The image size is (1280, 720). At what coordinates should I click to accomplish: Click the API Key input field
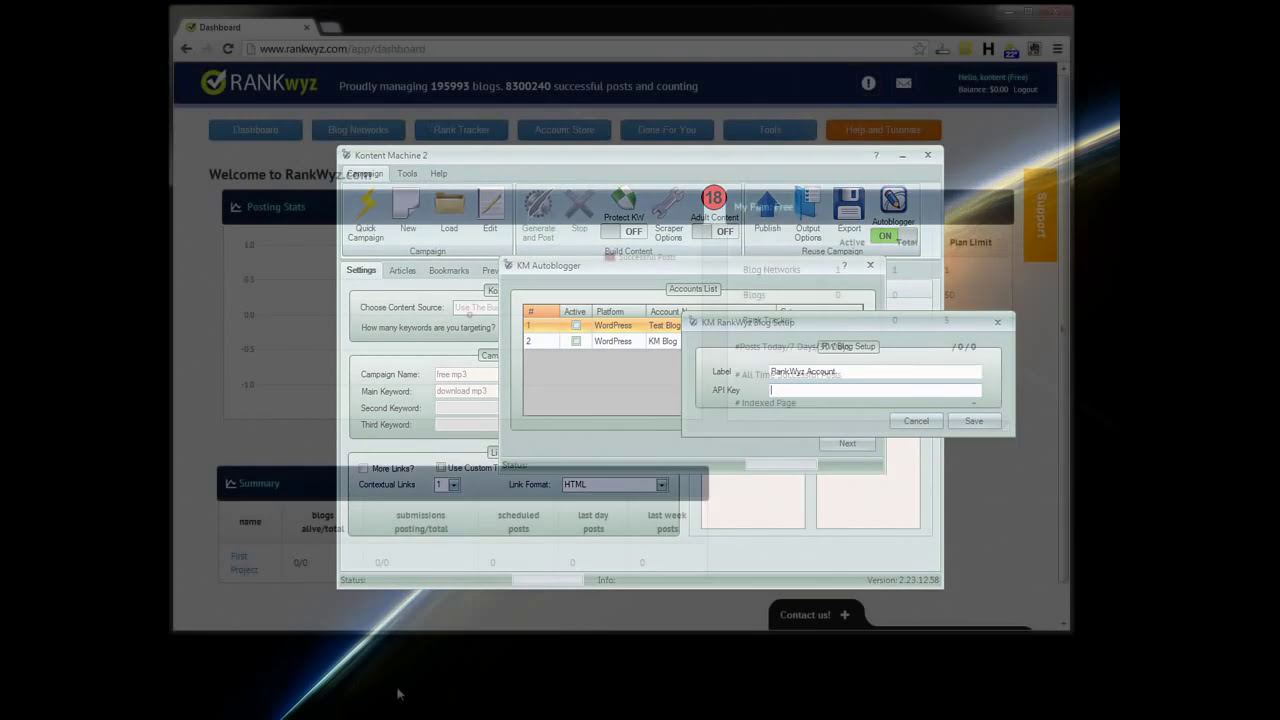[x=875, y=390]
